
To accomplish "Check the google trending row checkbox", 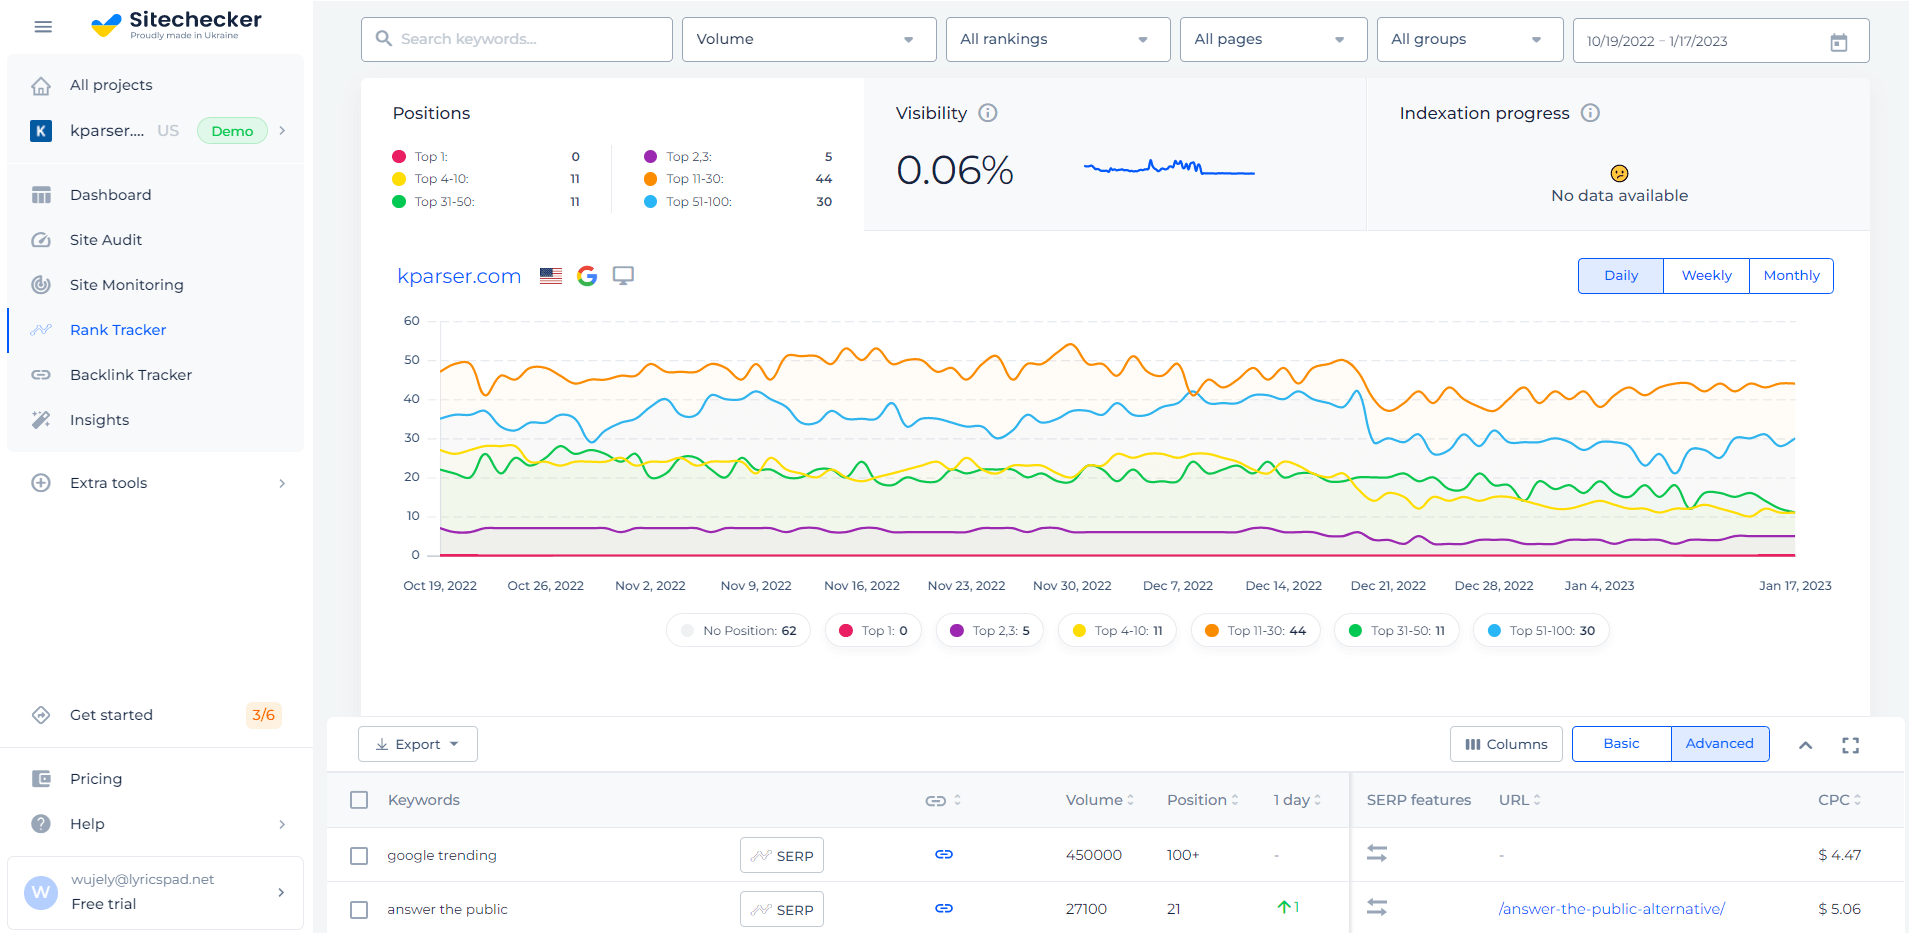I will click(359, 856).
